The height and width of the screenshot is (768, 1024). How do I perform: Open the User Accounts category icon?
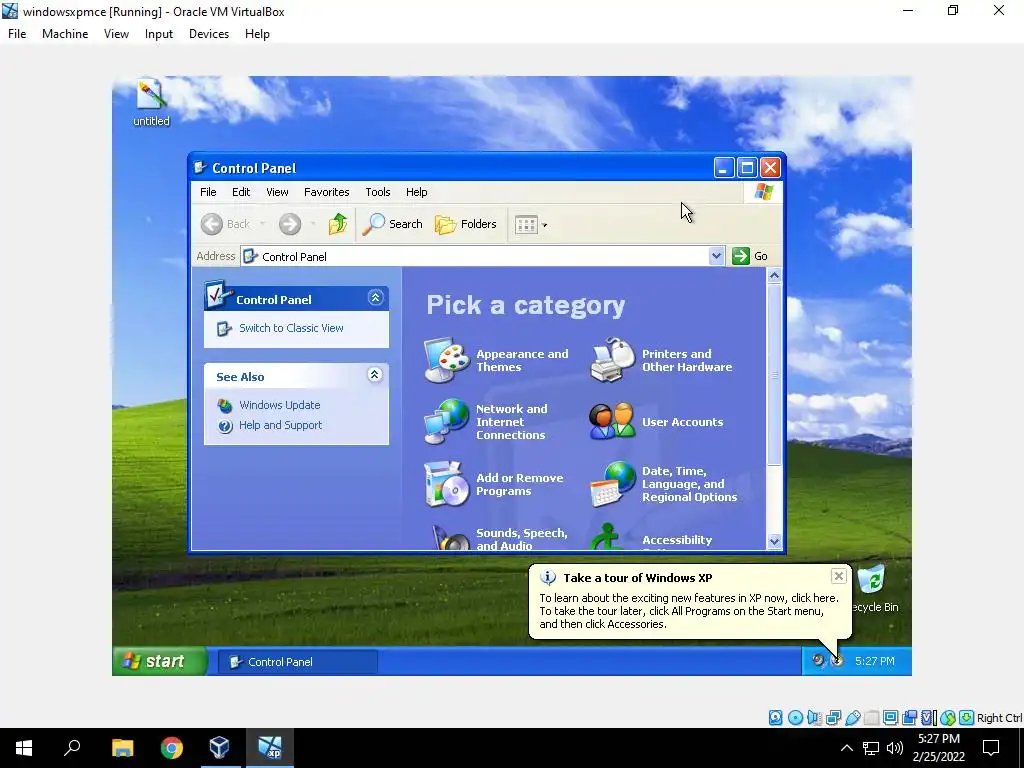[x=613, y=421]
